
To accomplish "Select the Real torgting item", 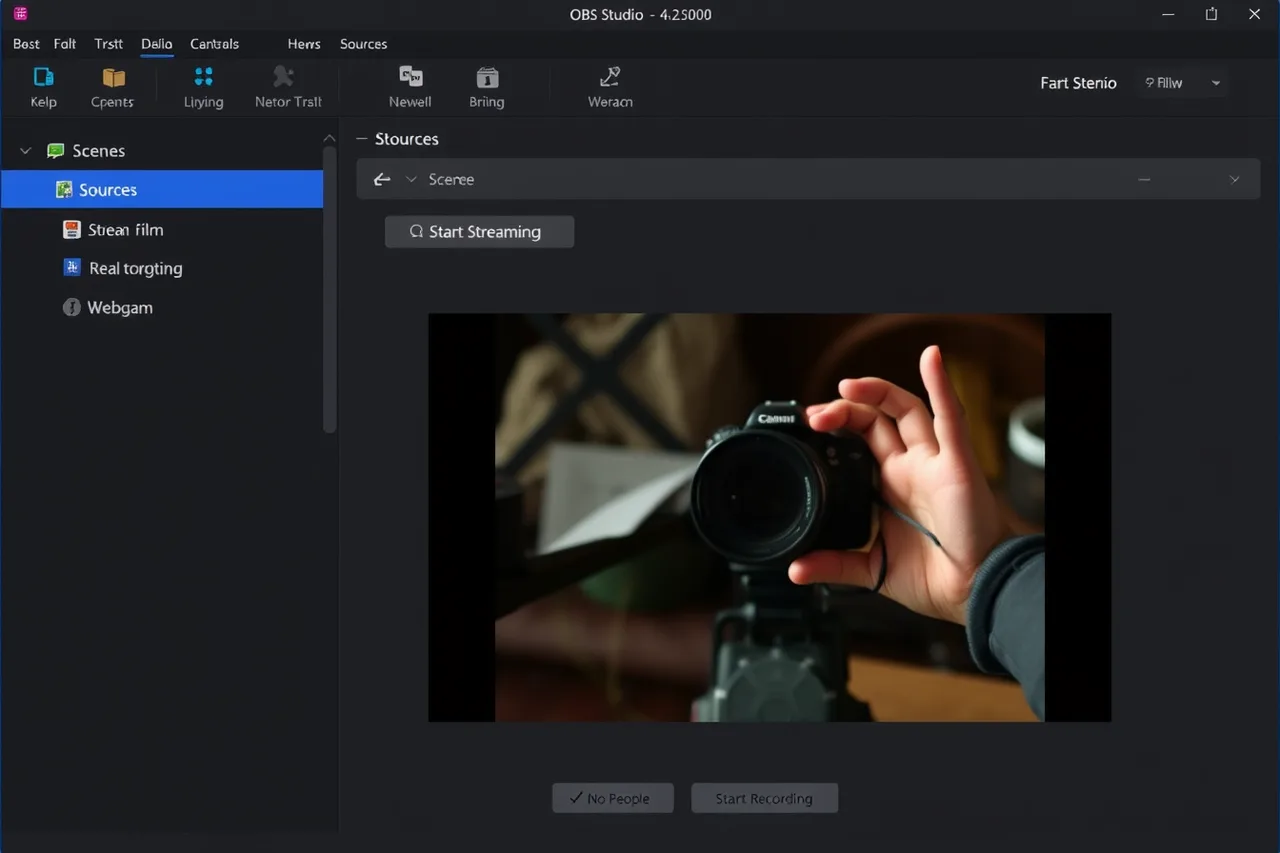I will 136,268.
